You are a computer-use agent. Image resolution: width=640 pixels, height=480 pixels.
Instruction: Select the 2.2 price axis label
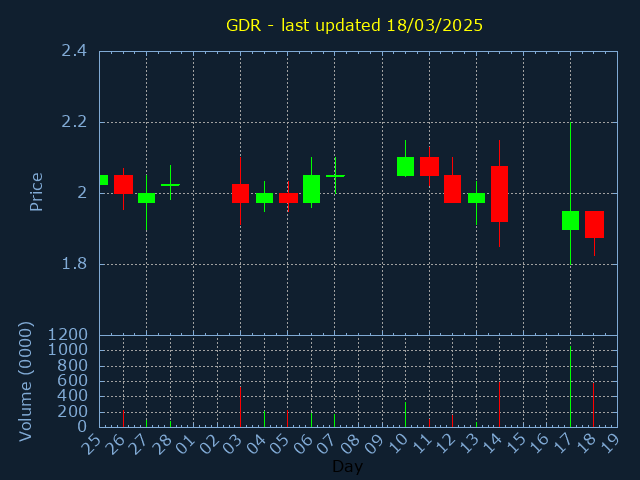click(74, 122)
